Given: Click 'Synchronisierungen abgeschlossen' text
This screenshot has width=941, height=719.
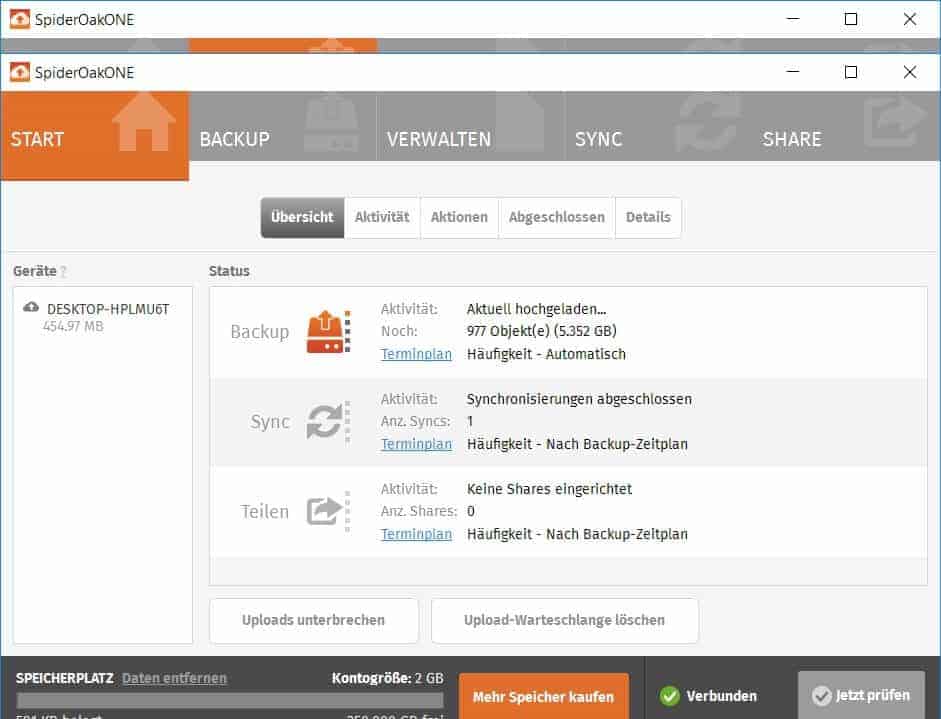Looking at the screenshot, I should [x=579, y=399].
